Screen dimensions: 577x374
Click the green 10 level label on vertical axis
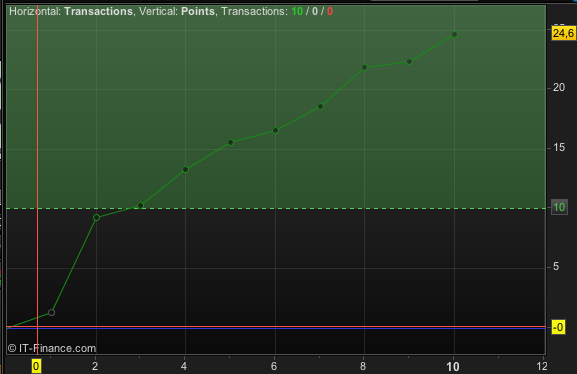point(559,207)
